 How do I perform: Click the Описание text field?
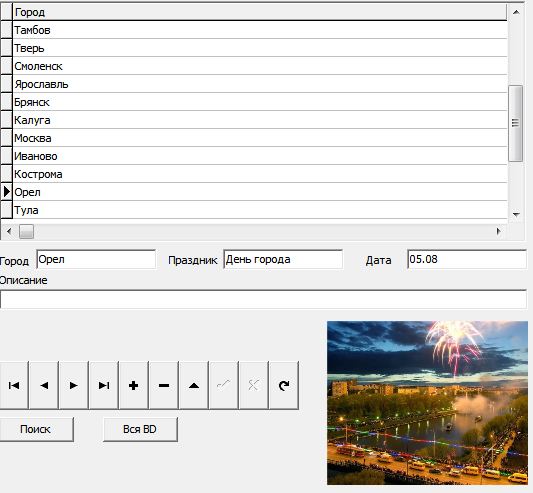coord(263,299)
